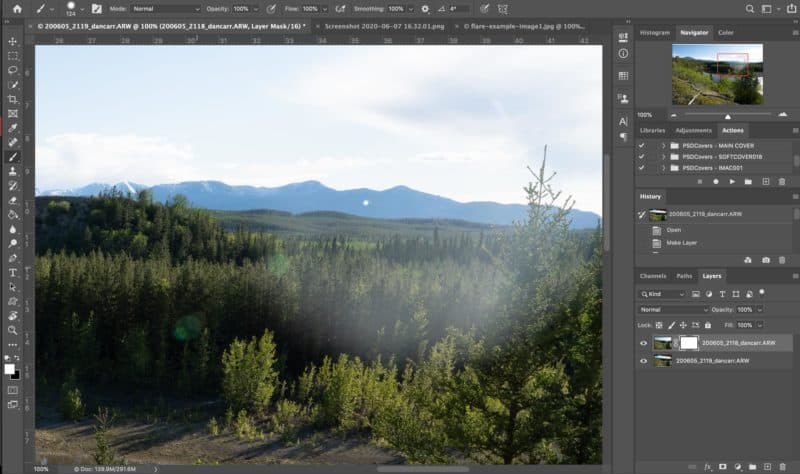The width and height of the screenshot is (800, 474).
Task: Toggle the PSDCovers - IMAC001 checkmark
Action: (x=641, y=168)
